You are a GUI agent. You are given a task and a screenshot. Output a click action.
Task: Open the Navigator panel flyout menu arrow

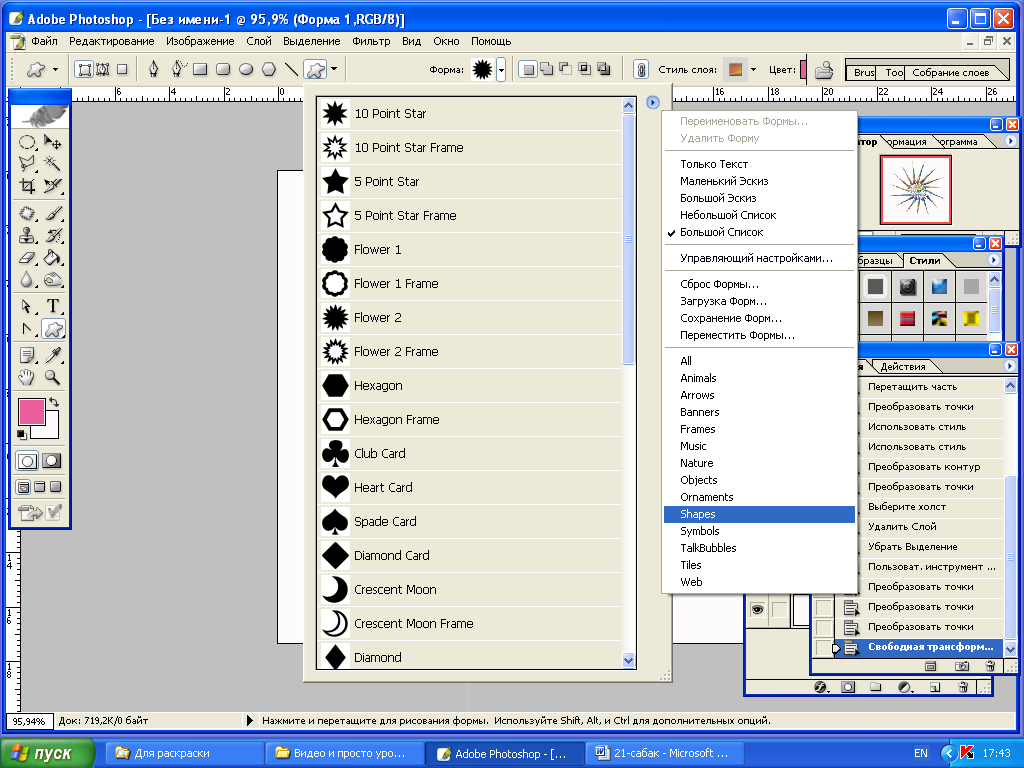(1010, 141)
